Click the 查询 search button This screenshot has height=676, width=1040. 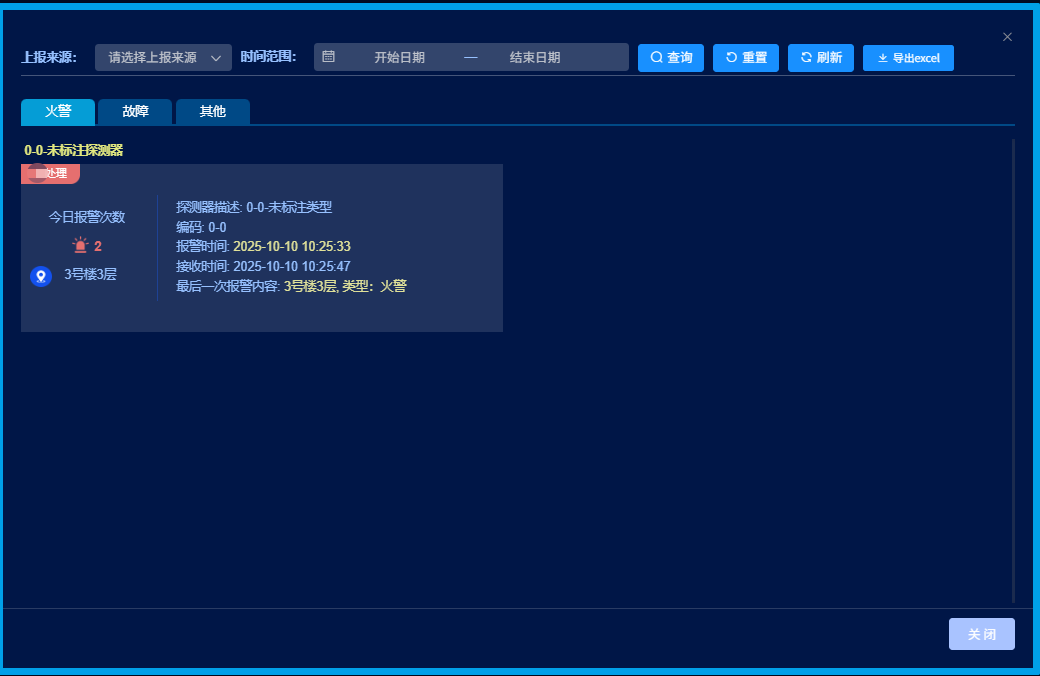(671, 58)
